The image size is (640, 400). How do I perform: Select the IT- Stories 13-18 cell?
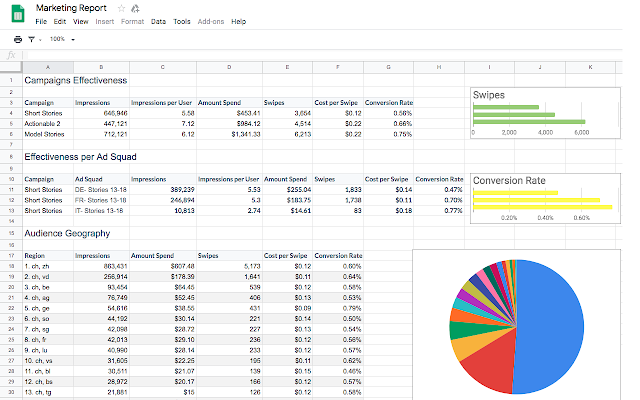(102, 211)
